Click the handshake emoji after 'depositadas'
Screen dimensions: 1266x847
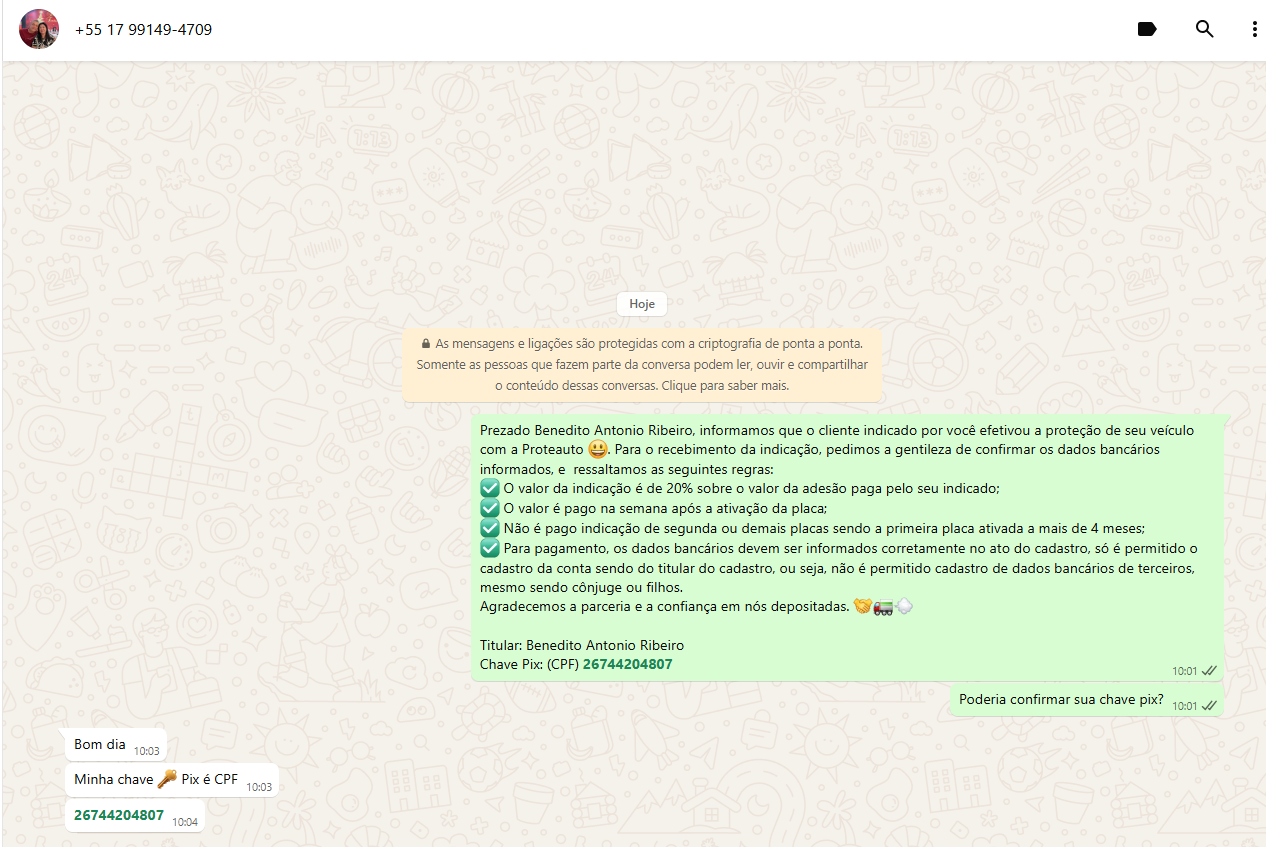[x=862, y=606]
